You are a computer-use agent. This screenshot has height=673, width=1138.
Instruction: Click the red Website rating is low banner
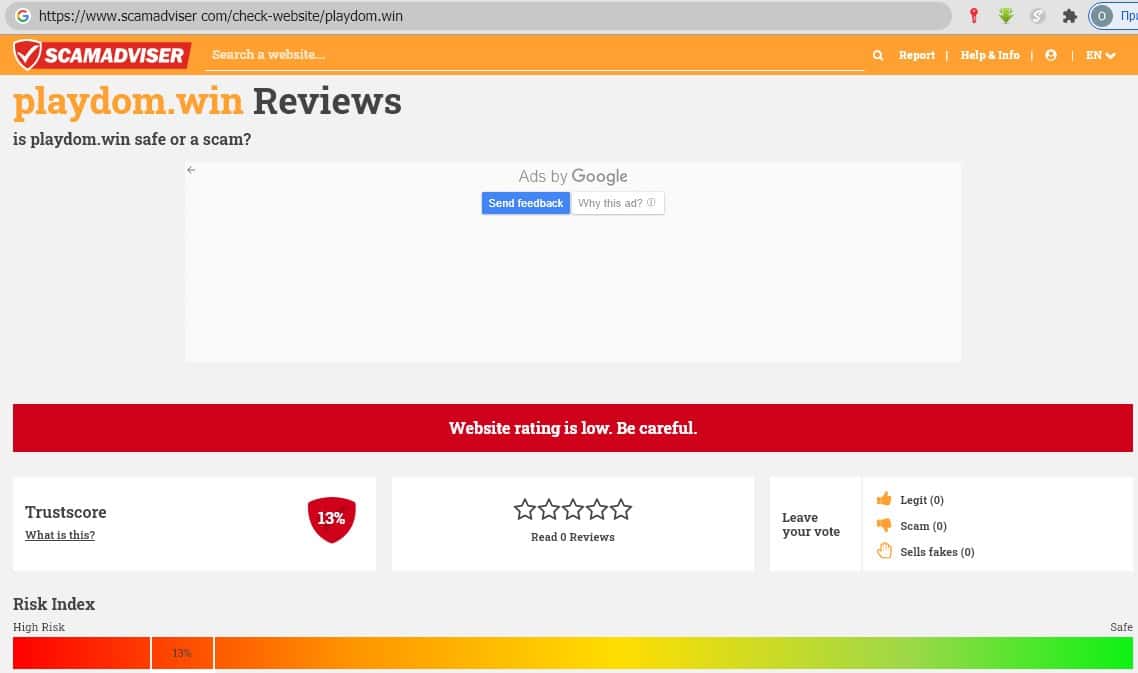[x=573, y=428]
